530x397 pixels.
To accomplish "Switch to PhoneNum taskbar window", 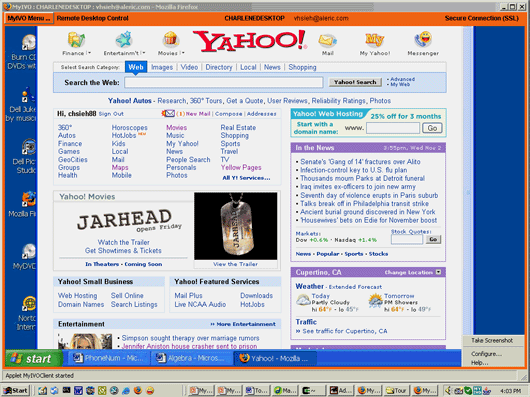I will (109, 358).
